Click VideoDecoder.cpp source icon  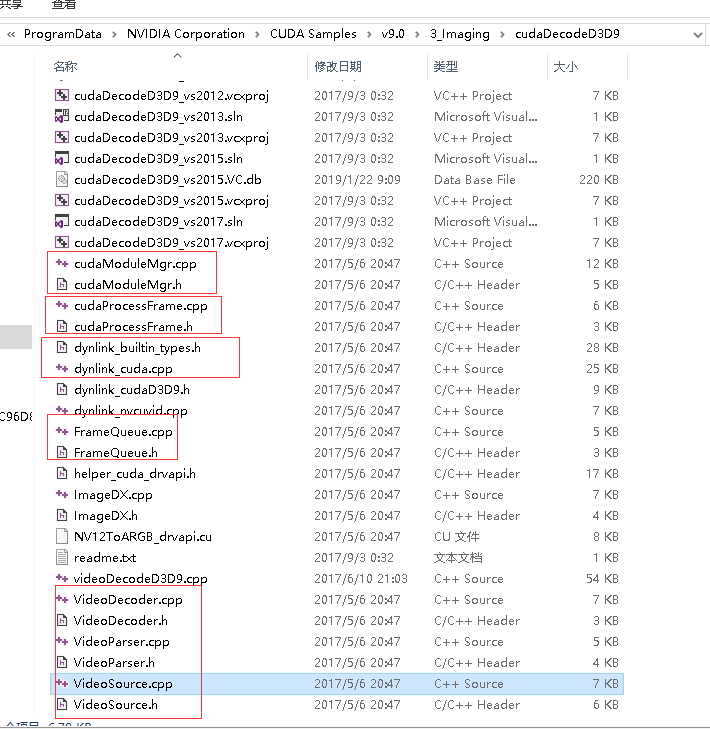62,600
